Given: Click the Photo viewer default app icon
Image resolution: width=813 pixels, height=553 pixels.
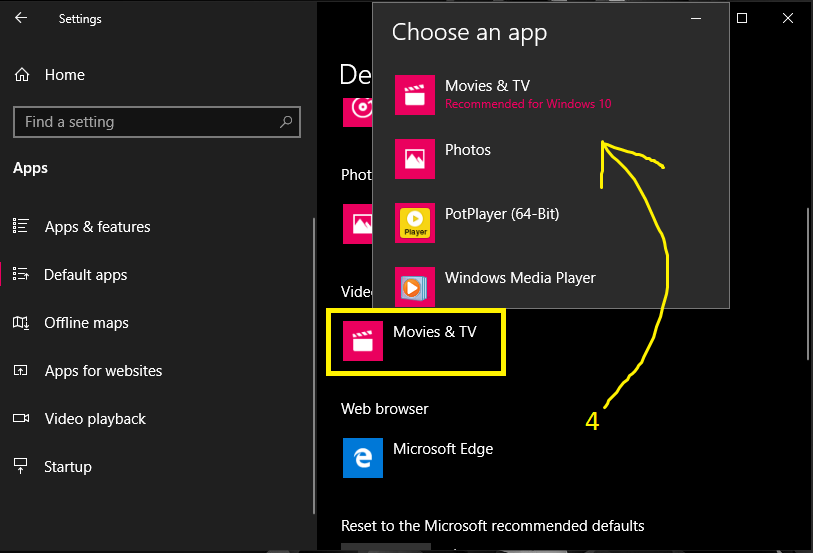Looking at the screenshot, I should (x=358, y=224).
